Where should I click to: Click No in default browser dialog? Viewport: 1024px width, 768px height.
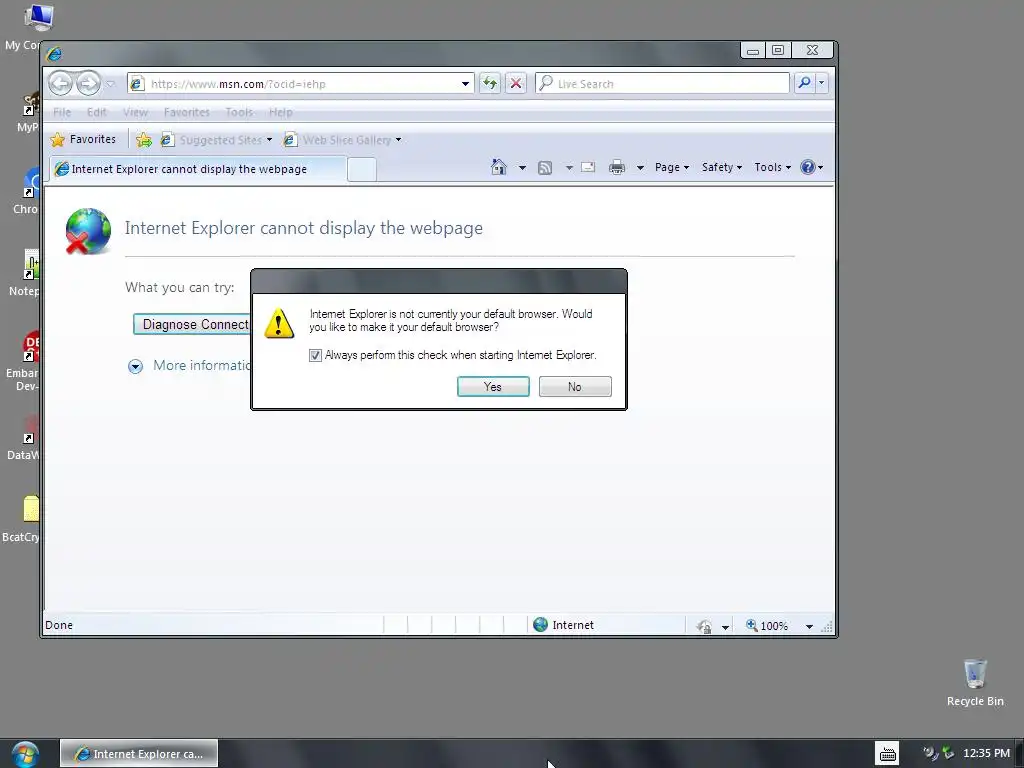point(575,387)
